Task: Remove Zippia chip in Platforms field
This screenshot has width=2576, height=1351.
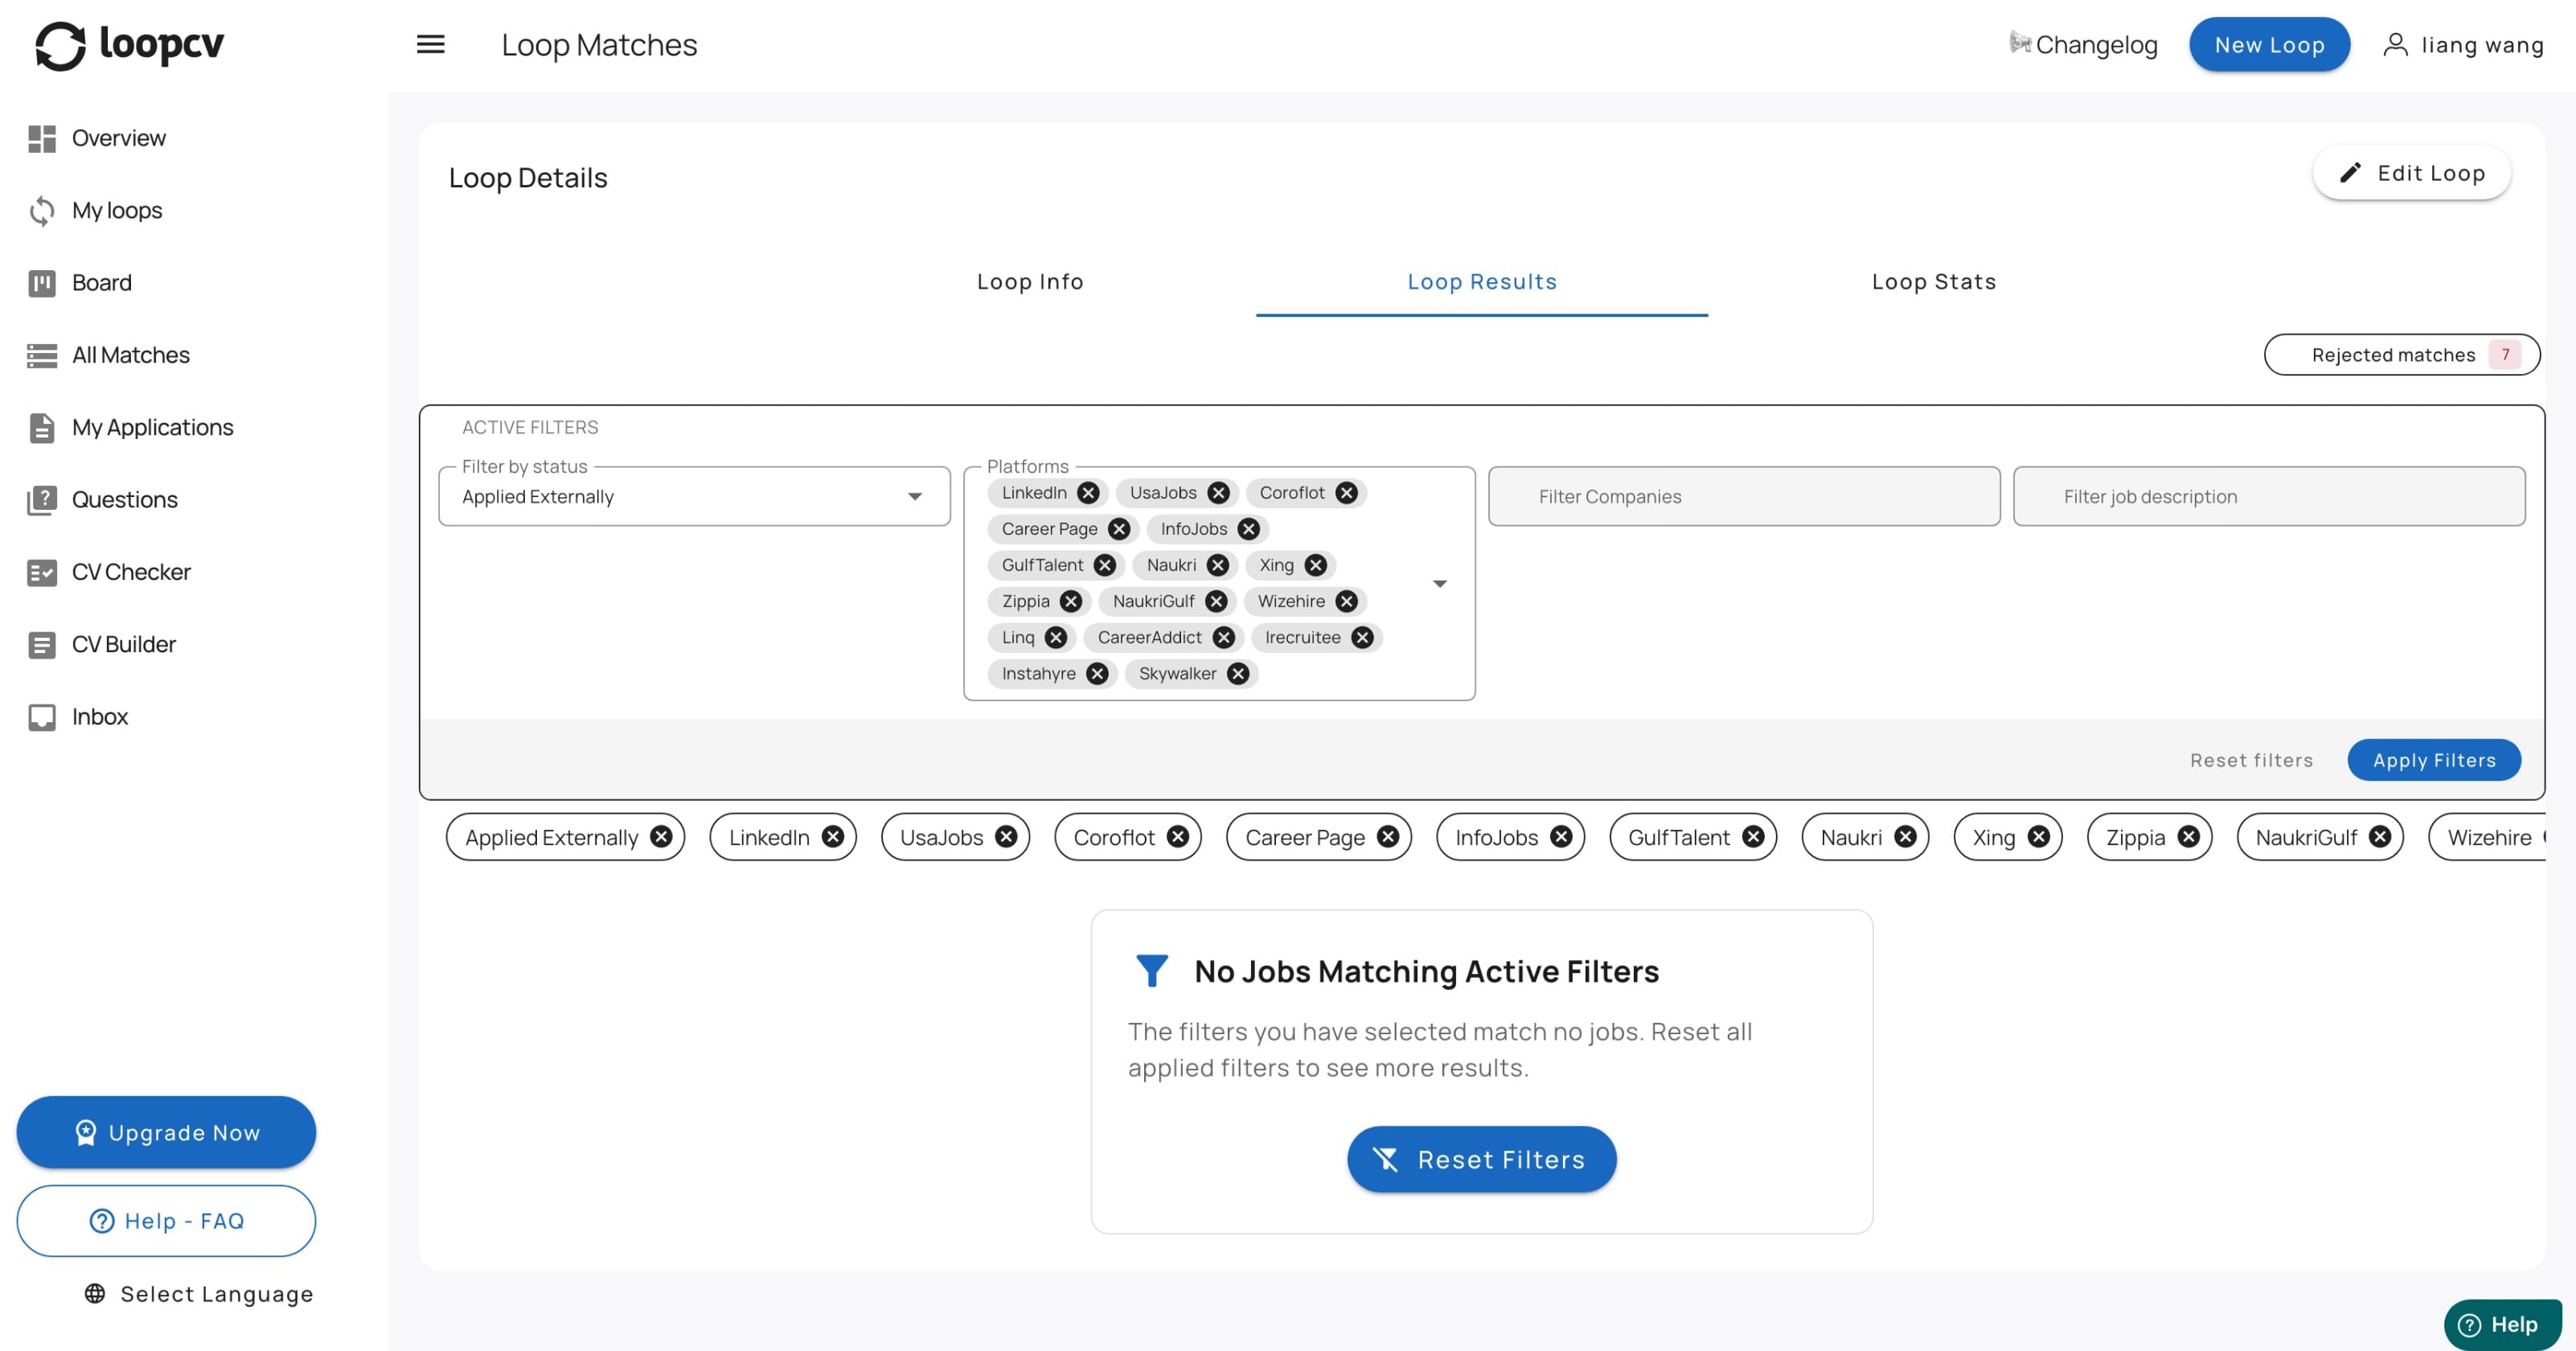Action: pos(1071,601)
